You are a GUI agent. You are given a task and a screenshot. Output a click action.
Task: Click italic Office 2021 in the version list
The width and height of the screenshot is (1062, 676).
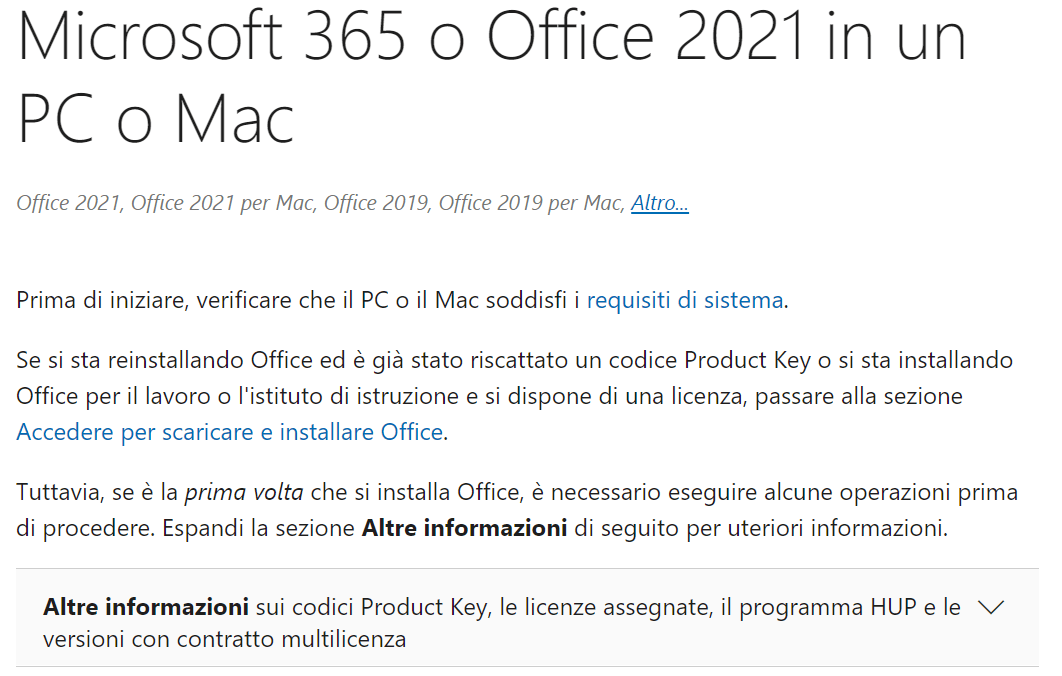click(x=68, y=203)
